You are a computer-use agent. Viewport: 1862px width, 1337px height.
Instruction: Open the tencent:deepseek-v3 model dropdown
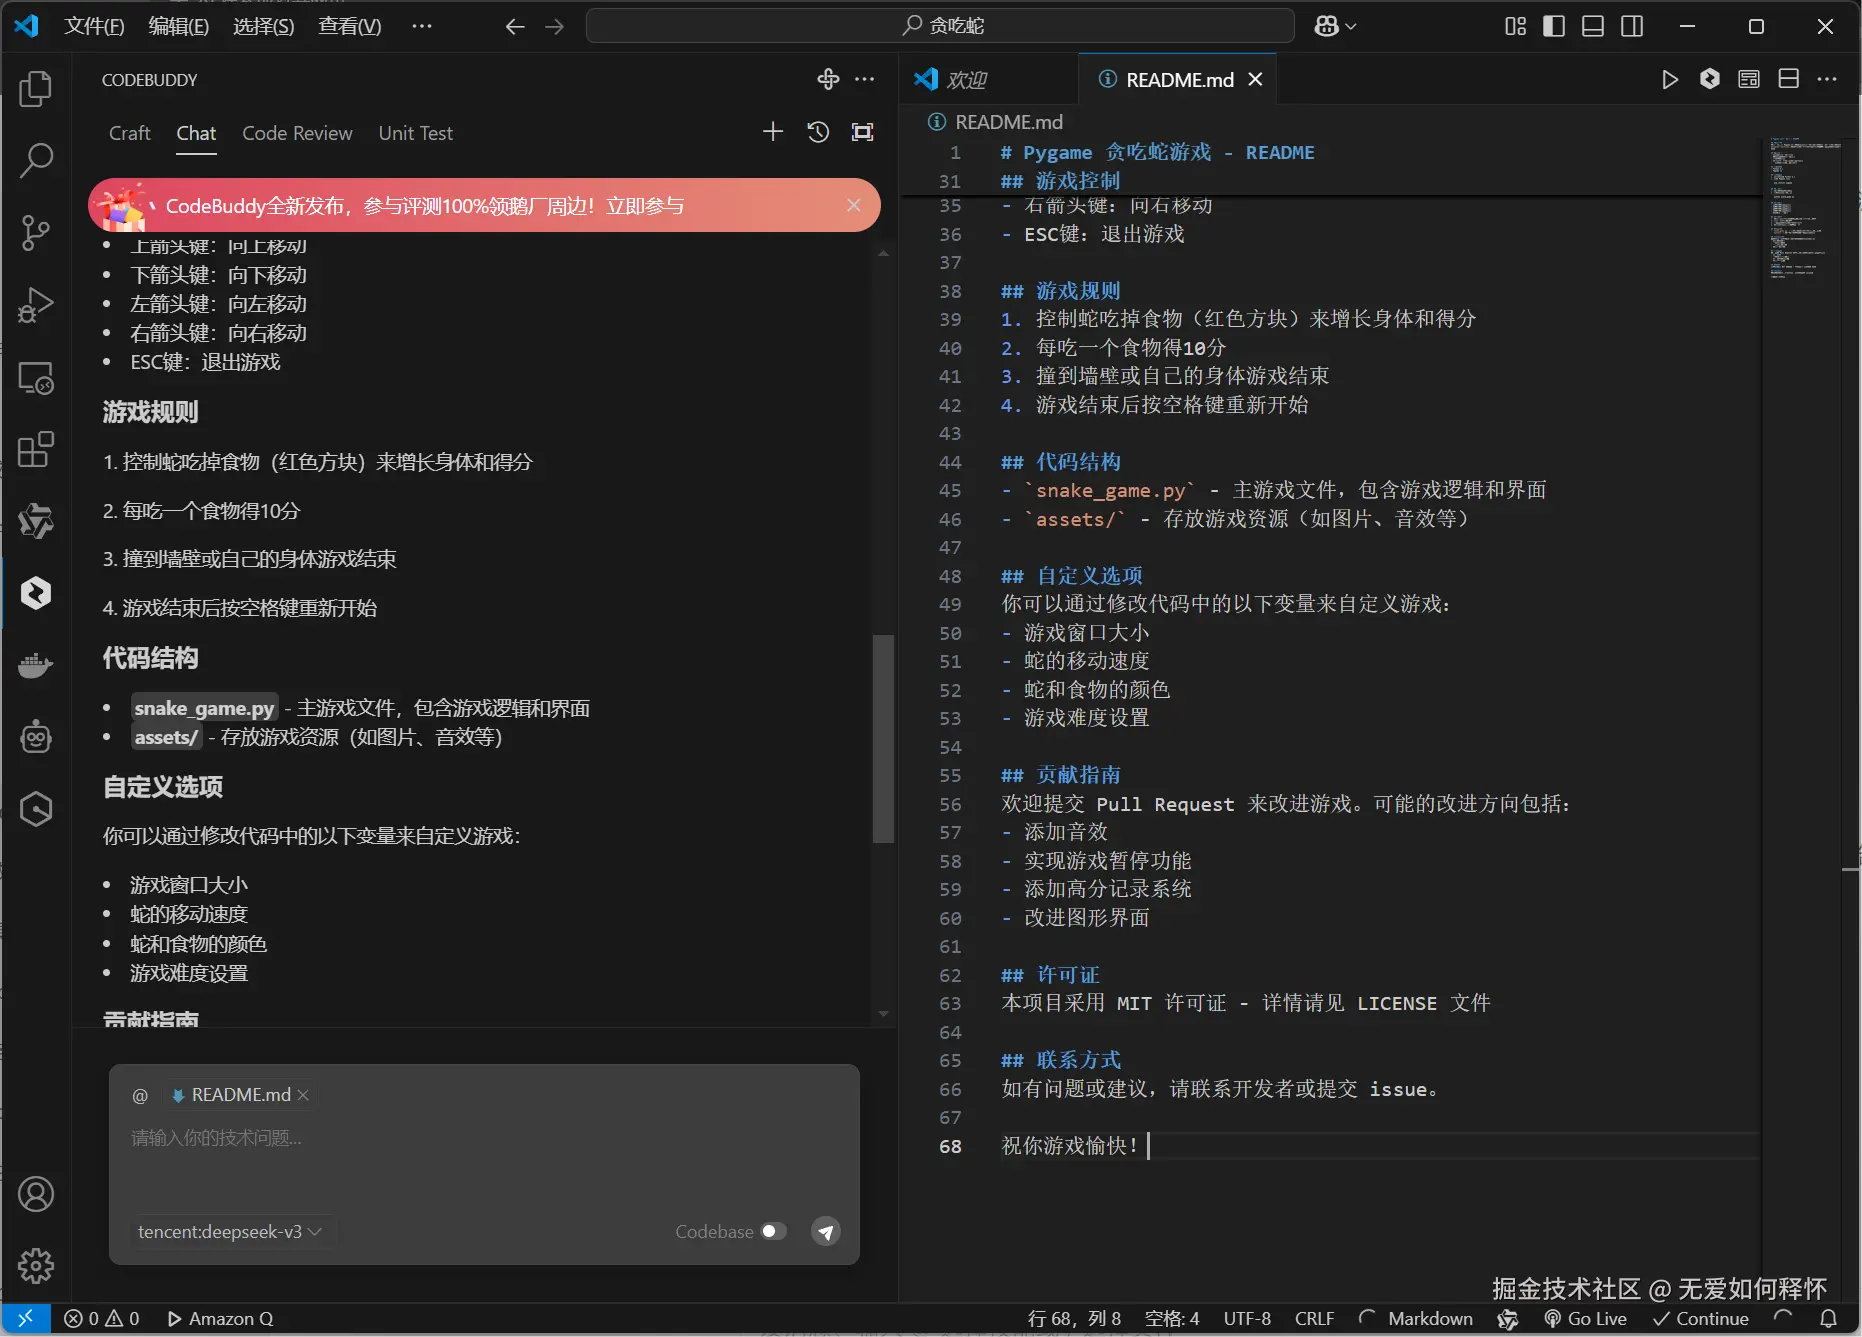click(230, 1231)
